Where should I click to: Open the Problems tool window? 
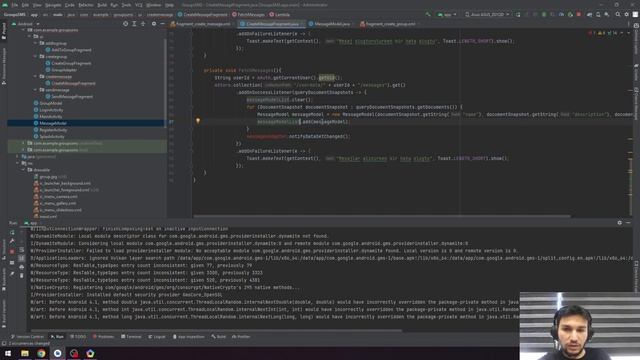104,337
